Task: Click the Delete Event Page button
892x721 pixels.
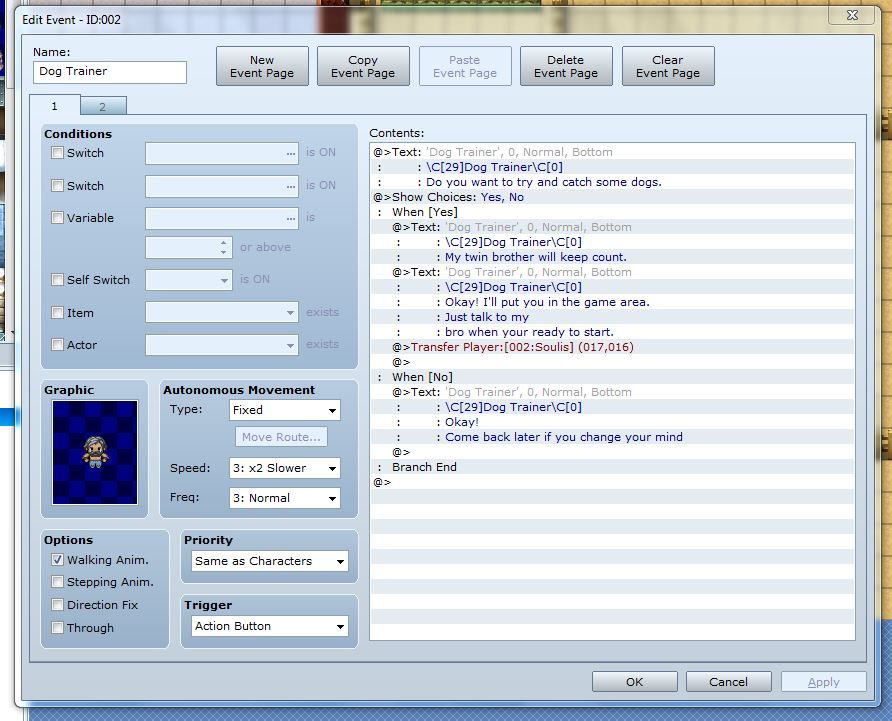Action: click(565, 66)
